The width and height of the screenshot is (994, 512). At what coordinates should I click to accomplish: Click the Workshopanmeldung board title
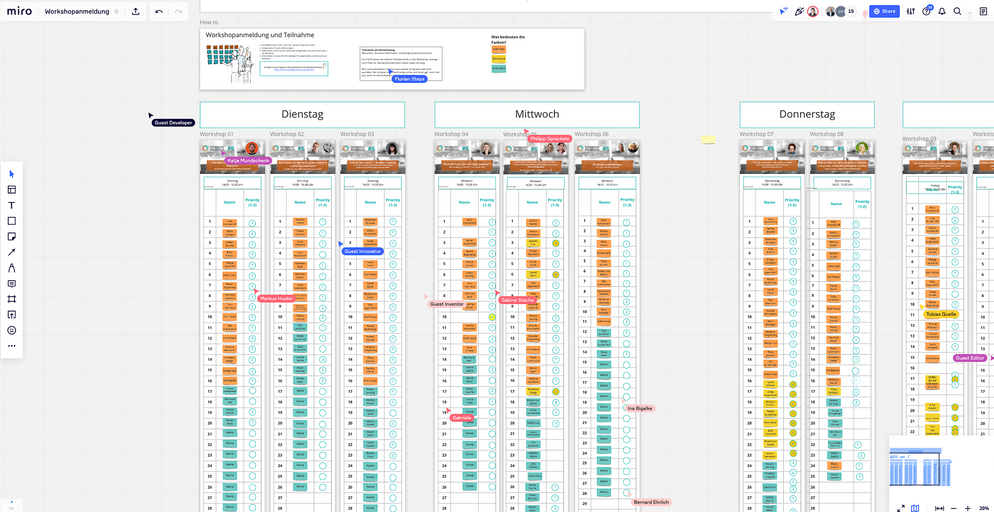point(77,11)
